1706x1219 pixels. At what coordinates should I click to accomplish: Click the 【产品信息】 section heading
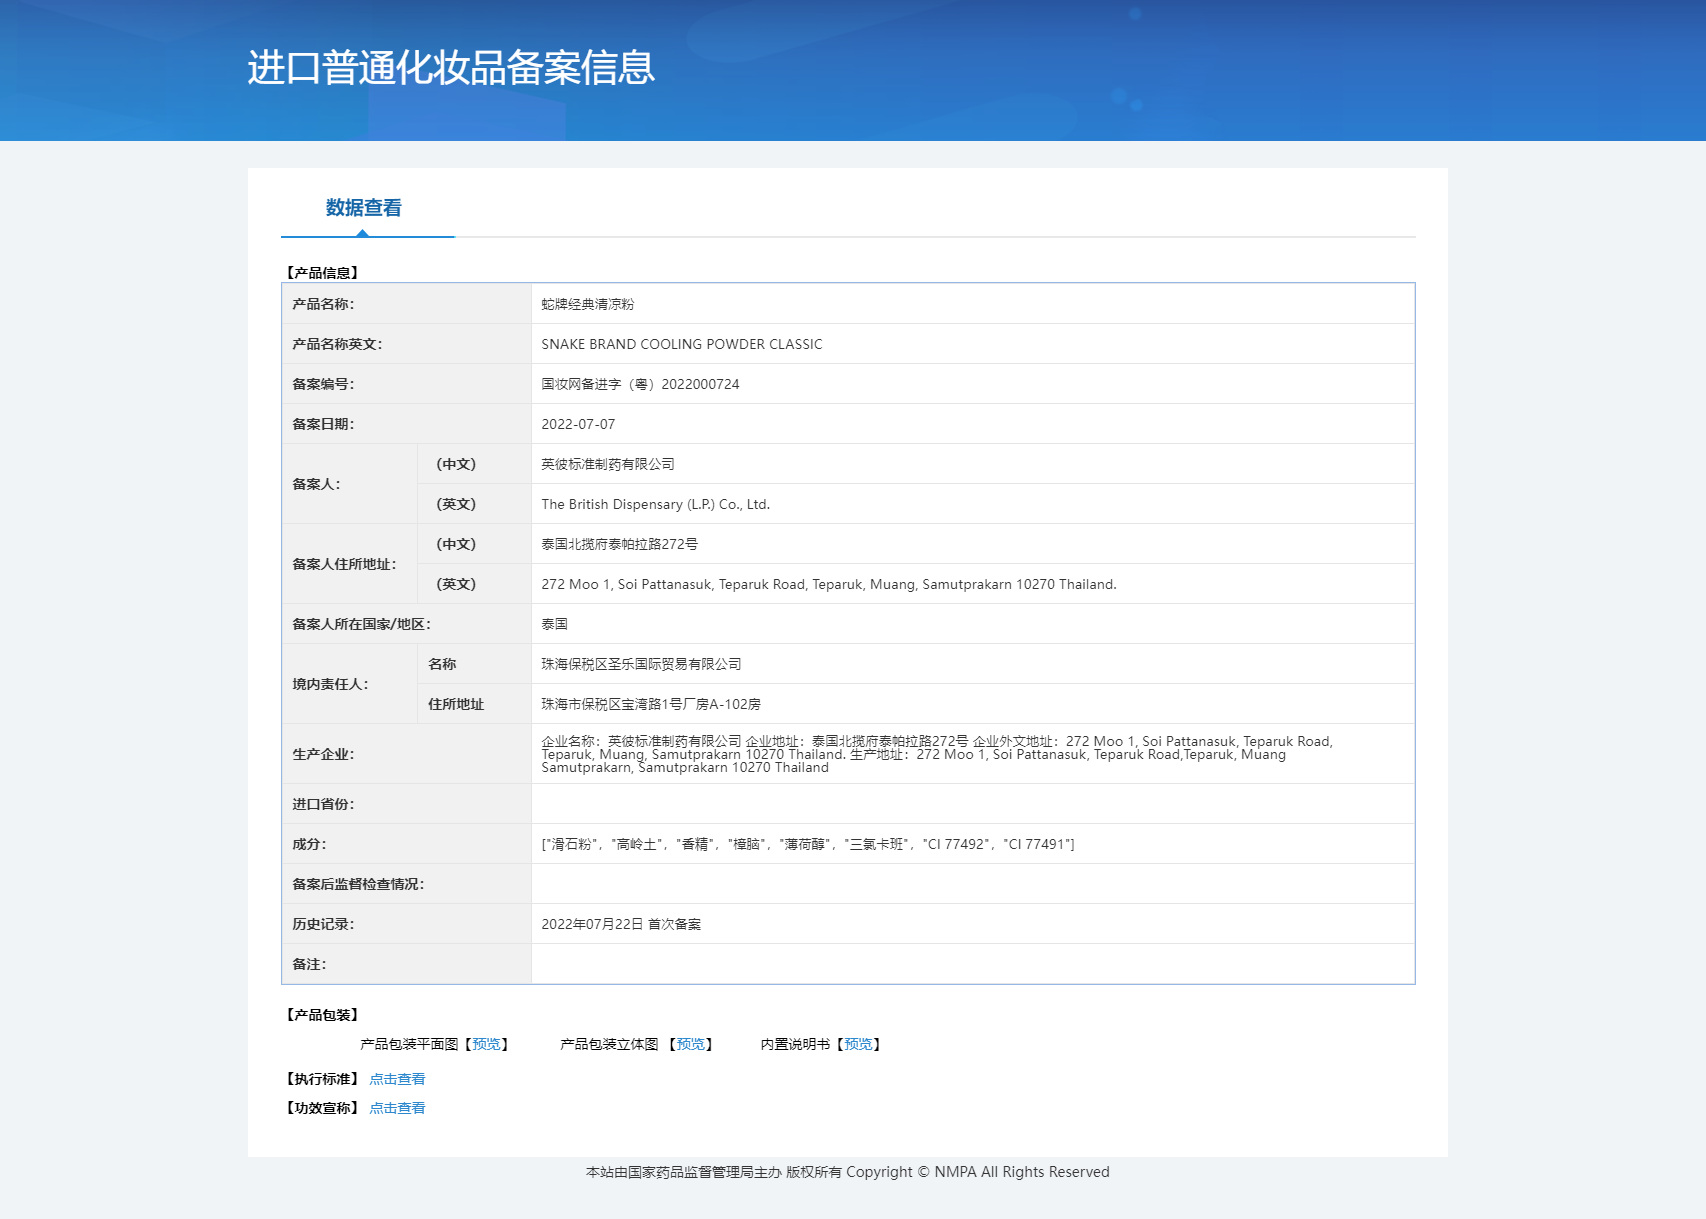pyautogui.click(x=322, y=273)
